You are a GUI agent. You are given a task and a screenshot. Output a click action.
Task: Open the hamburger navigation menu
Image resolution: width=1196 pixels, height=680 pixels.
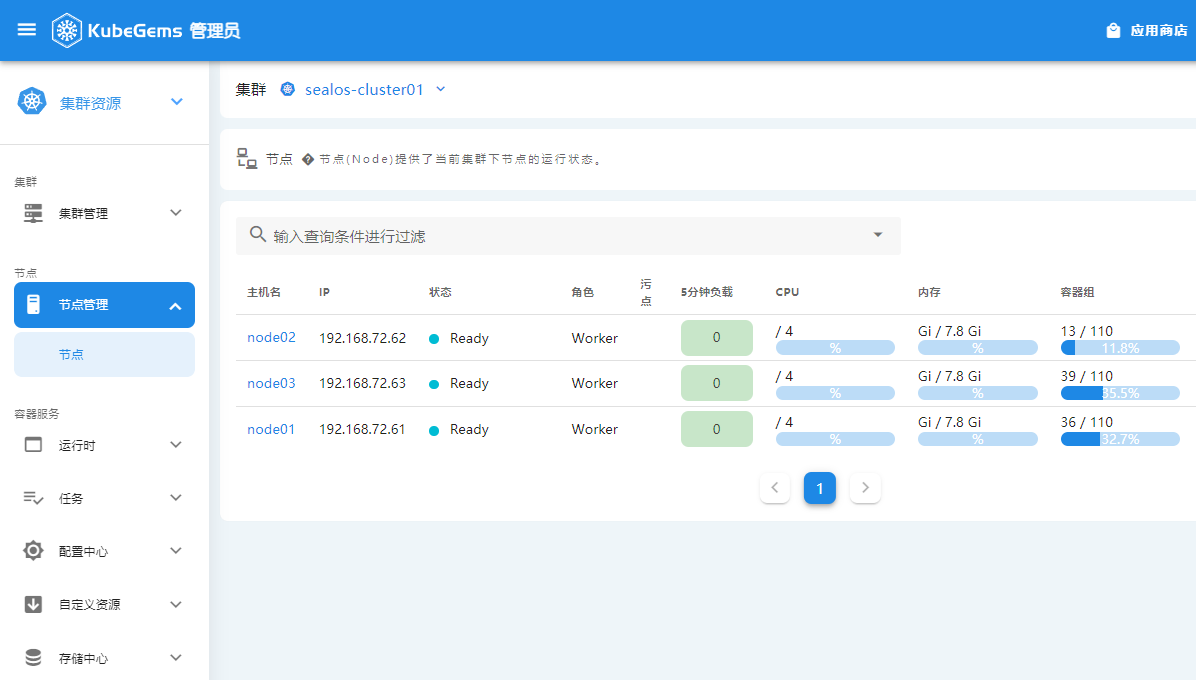tap(27, 30)
